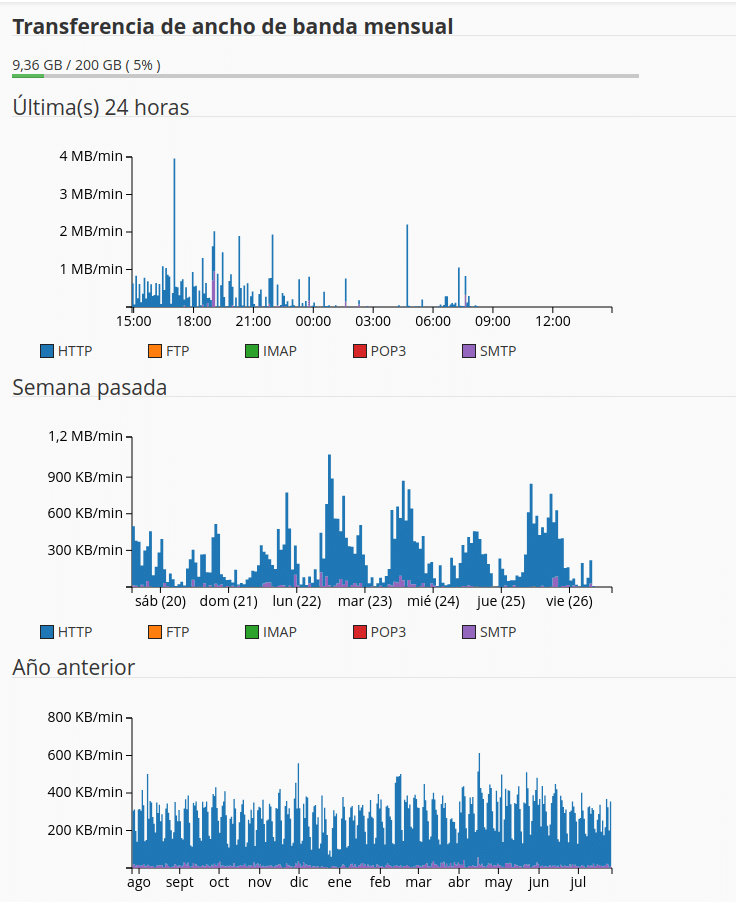The height and width of the screenshot is (902, 736).
Task: Select the Última(s) 24 horas heading
Action: click(101, 108)
